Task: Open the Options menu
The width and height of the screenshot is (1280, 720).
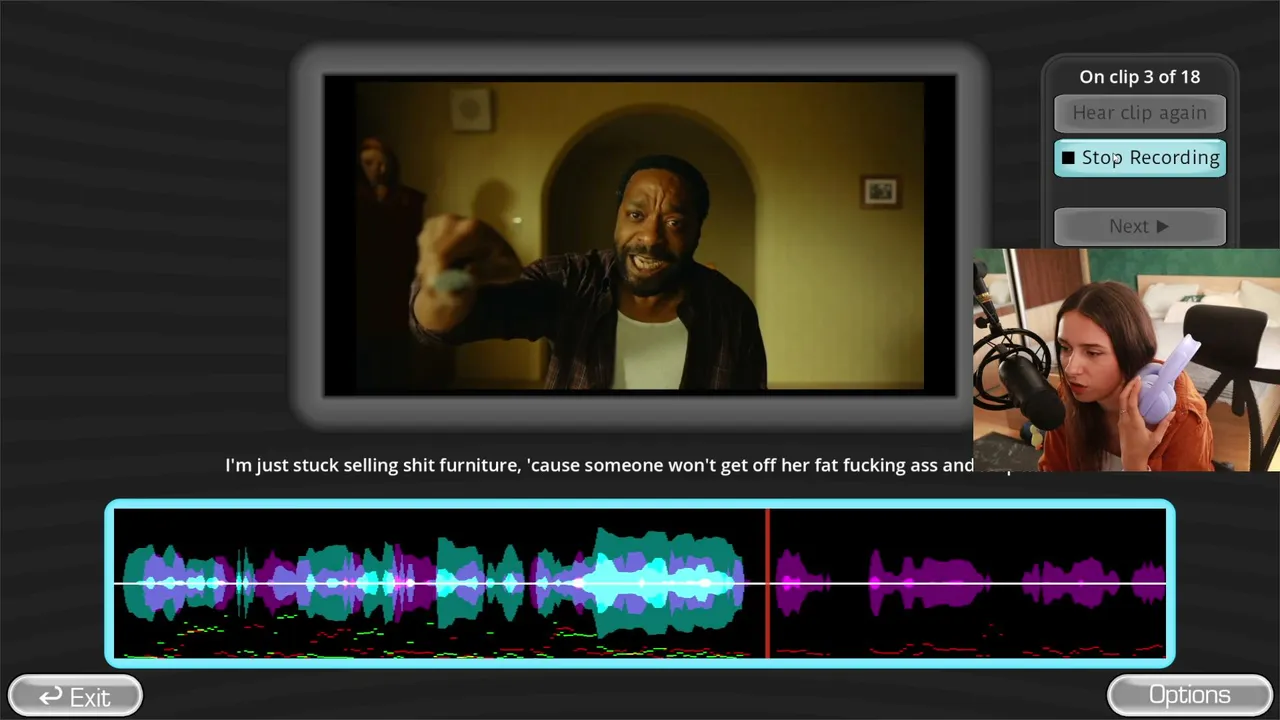Action: (1190, 695)
